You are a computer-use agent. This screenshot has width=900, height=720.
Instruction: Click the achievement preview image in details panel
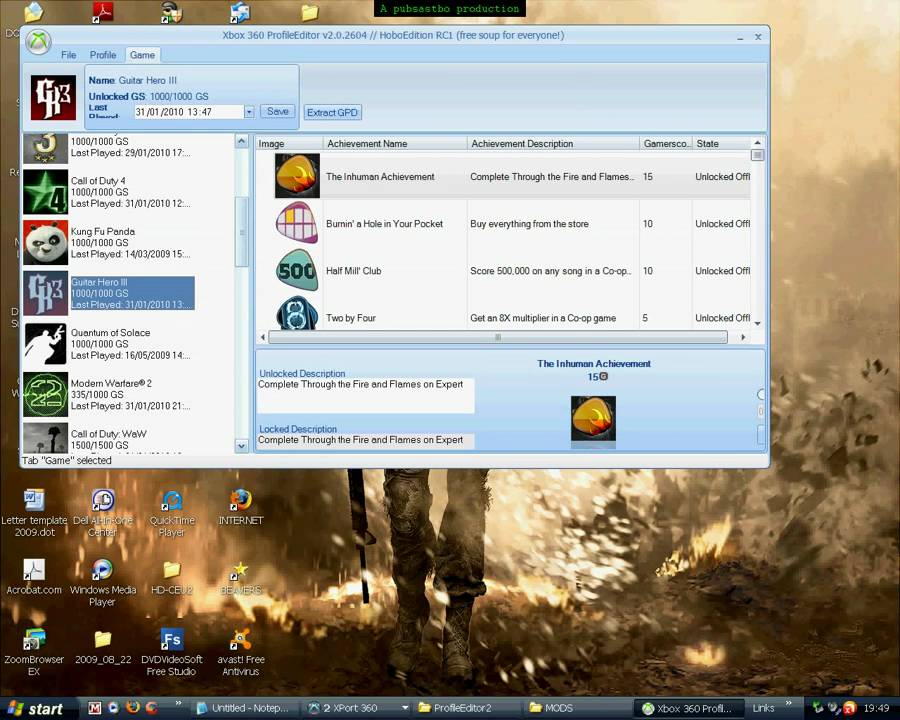point(593,419)
